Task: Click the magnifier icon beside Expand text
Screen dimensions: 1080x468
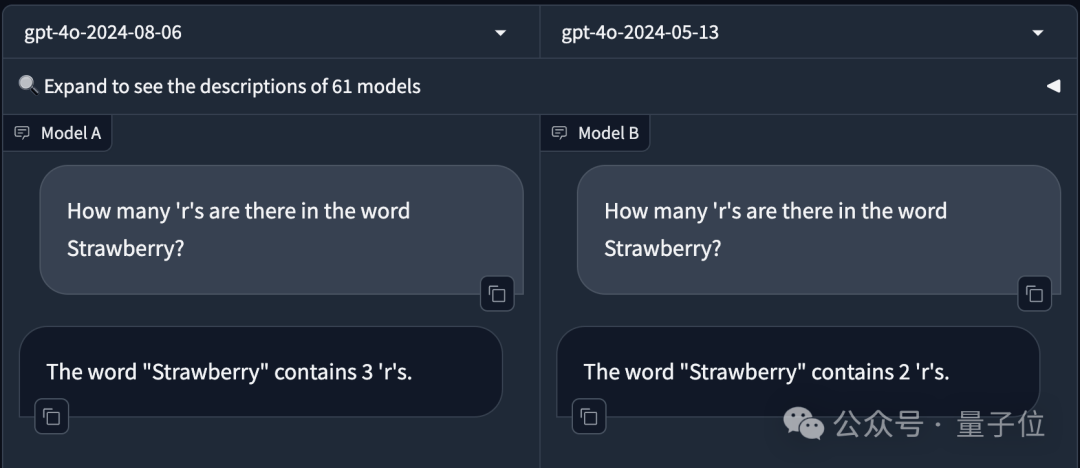Action: pyautogui.click(x=28, y=86)
